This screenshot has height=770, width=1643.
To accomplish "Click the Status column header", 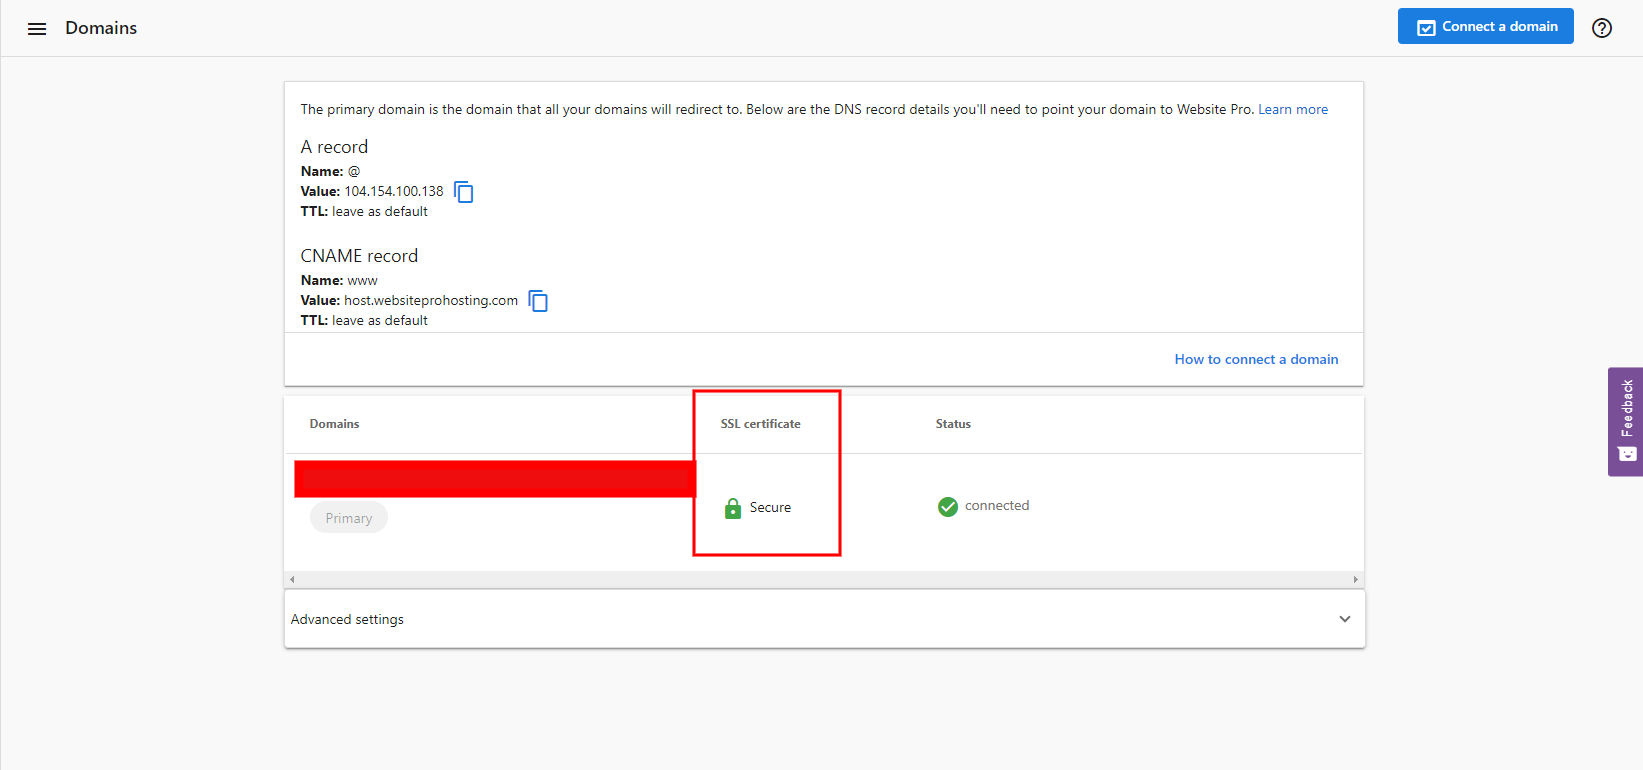I will click(x=953, y=424).
